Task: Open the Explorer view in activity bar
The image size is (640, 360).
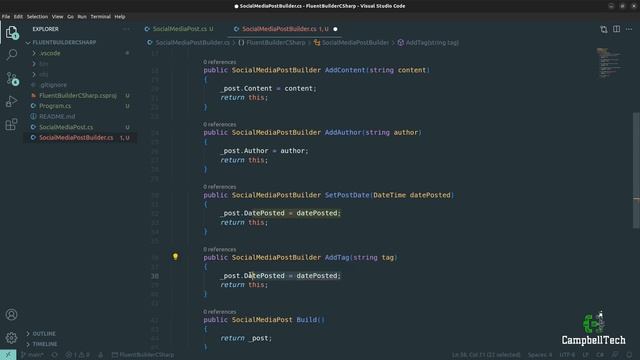Action: tap(11, 32)
